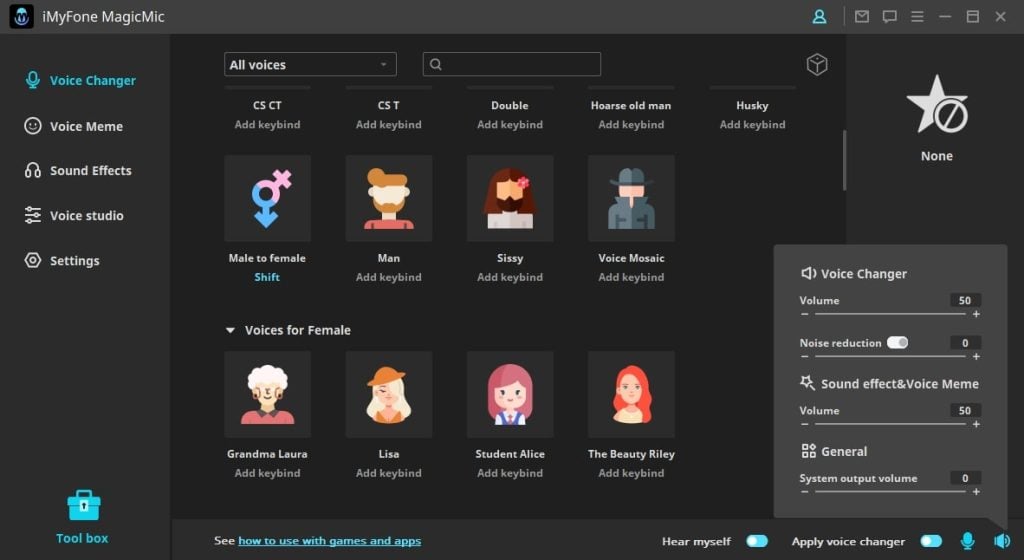Open the feedback chat icon

(x=889, y=16)
